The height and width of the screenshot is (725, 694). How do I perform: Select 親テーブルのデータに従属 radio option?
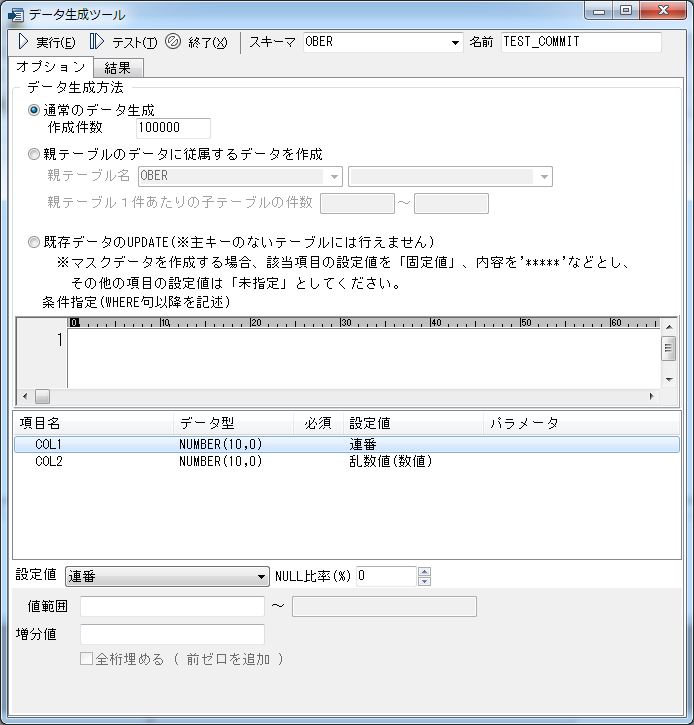point(35,154)
